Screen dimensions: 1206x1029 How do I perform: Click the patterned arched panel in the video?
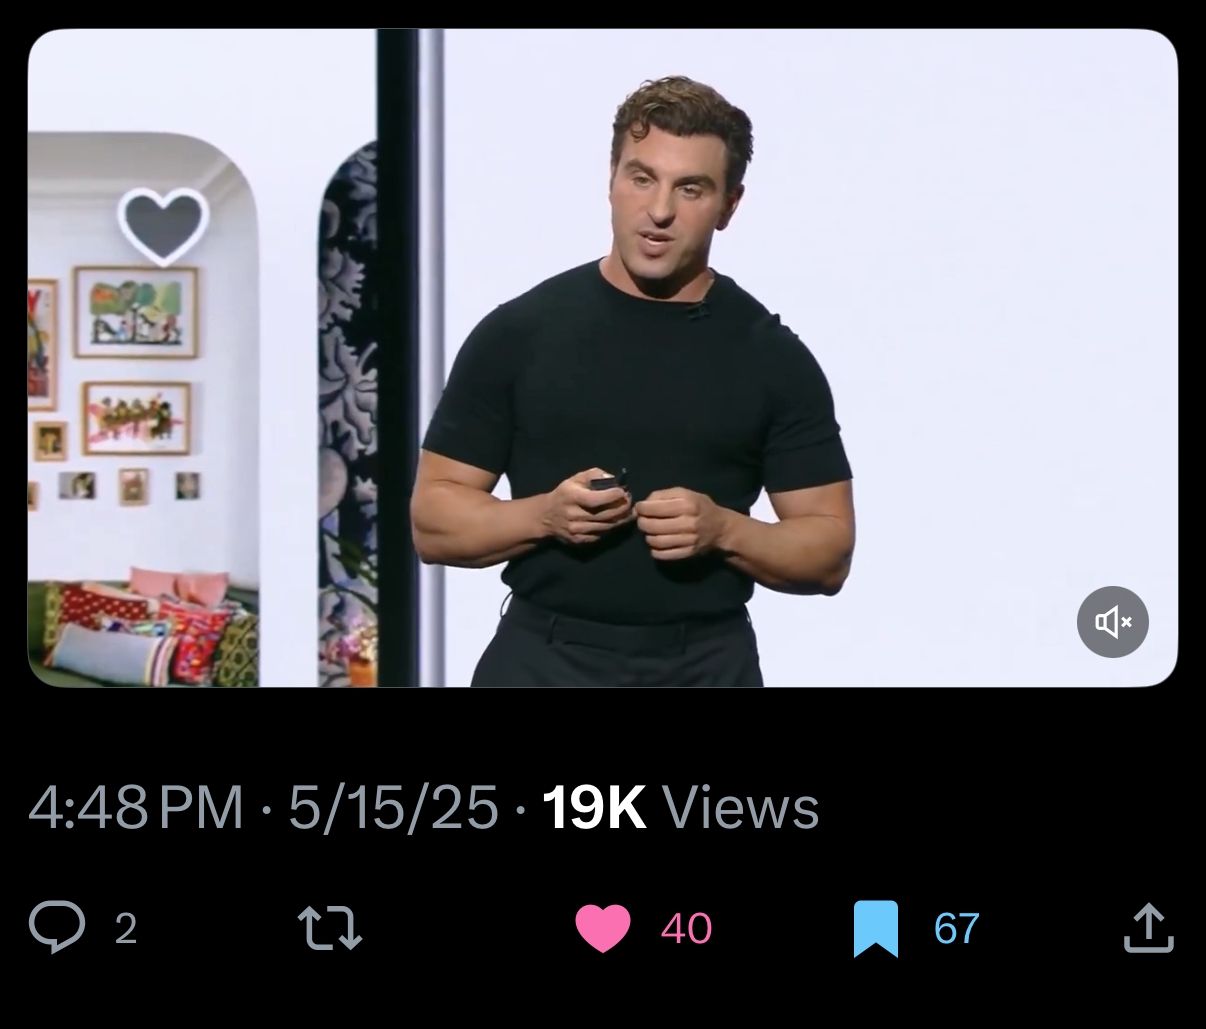[x=348, y=414]
